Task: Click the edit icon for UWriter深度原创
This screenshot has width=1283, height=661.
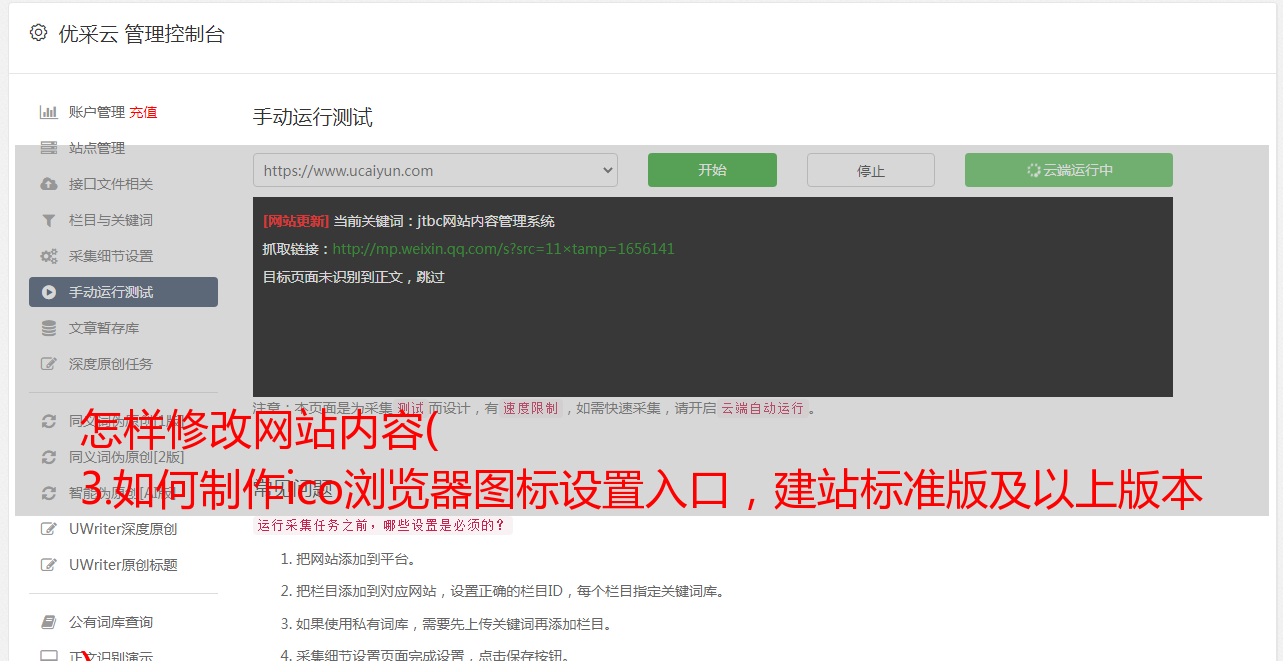Action: (x=48, y=529)
